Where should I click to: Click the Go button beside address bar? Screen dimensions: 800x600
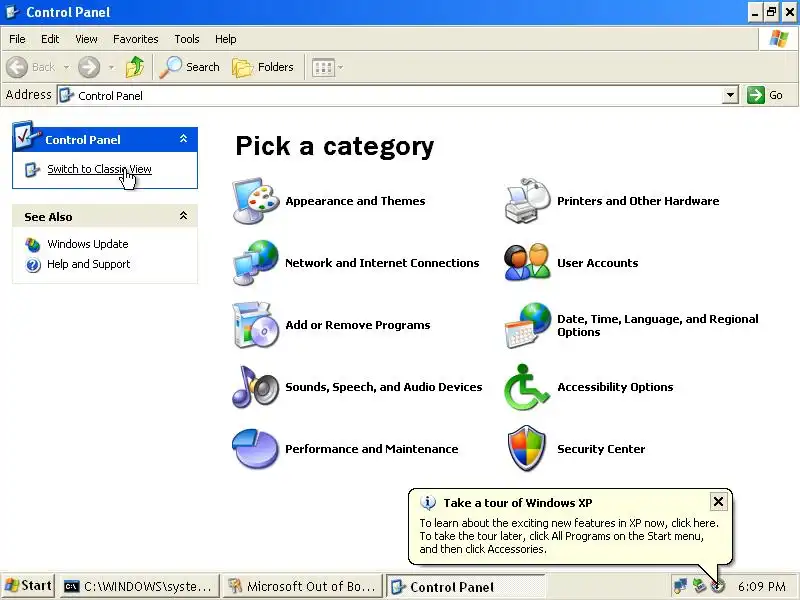pyautogui.click(x=765, y=95)
